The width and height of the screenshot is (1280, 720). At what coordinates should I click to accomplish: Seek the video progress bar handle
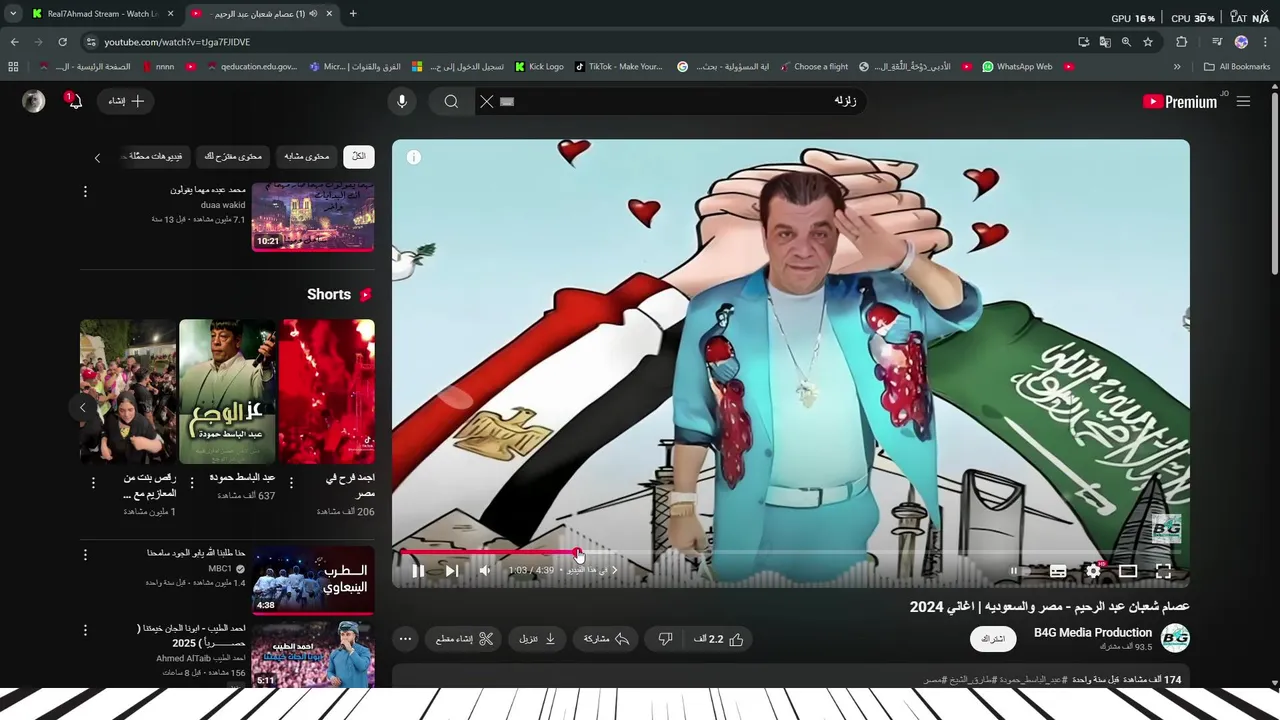[x=578, y=552]
